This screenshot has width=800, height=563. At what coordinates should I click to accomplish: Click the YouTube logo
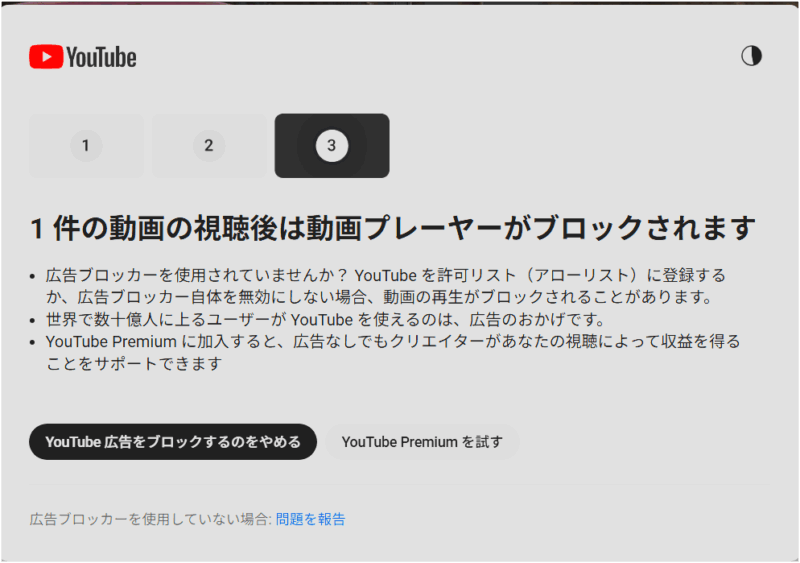(83, 57)
